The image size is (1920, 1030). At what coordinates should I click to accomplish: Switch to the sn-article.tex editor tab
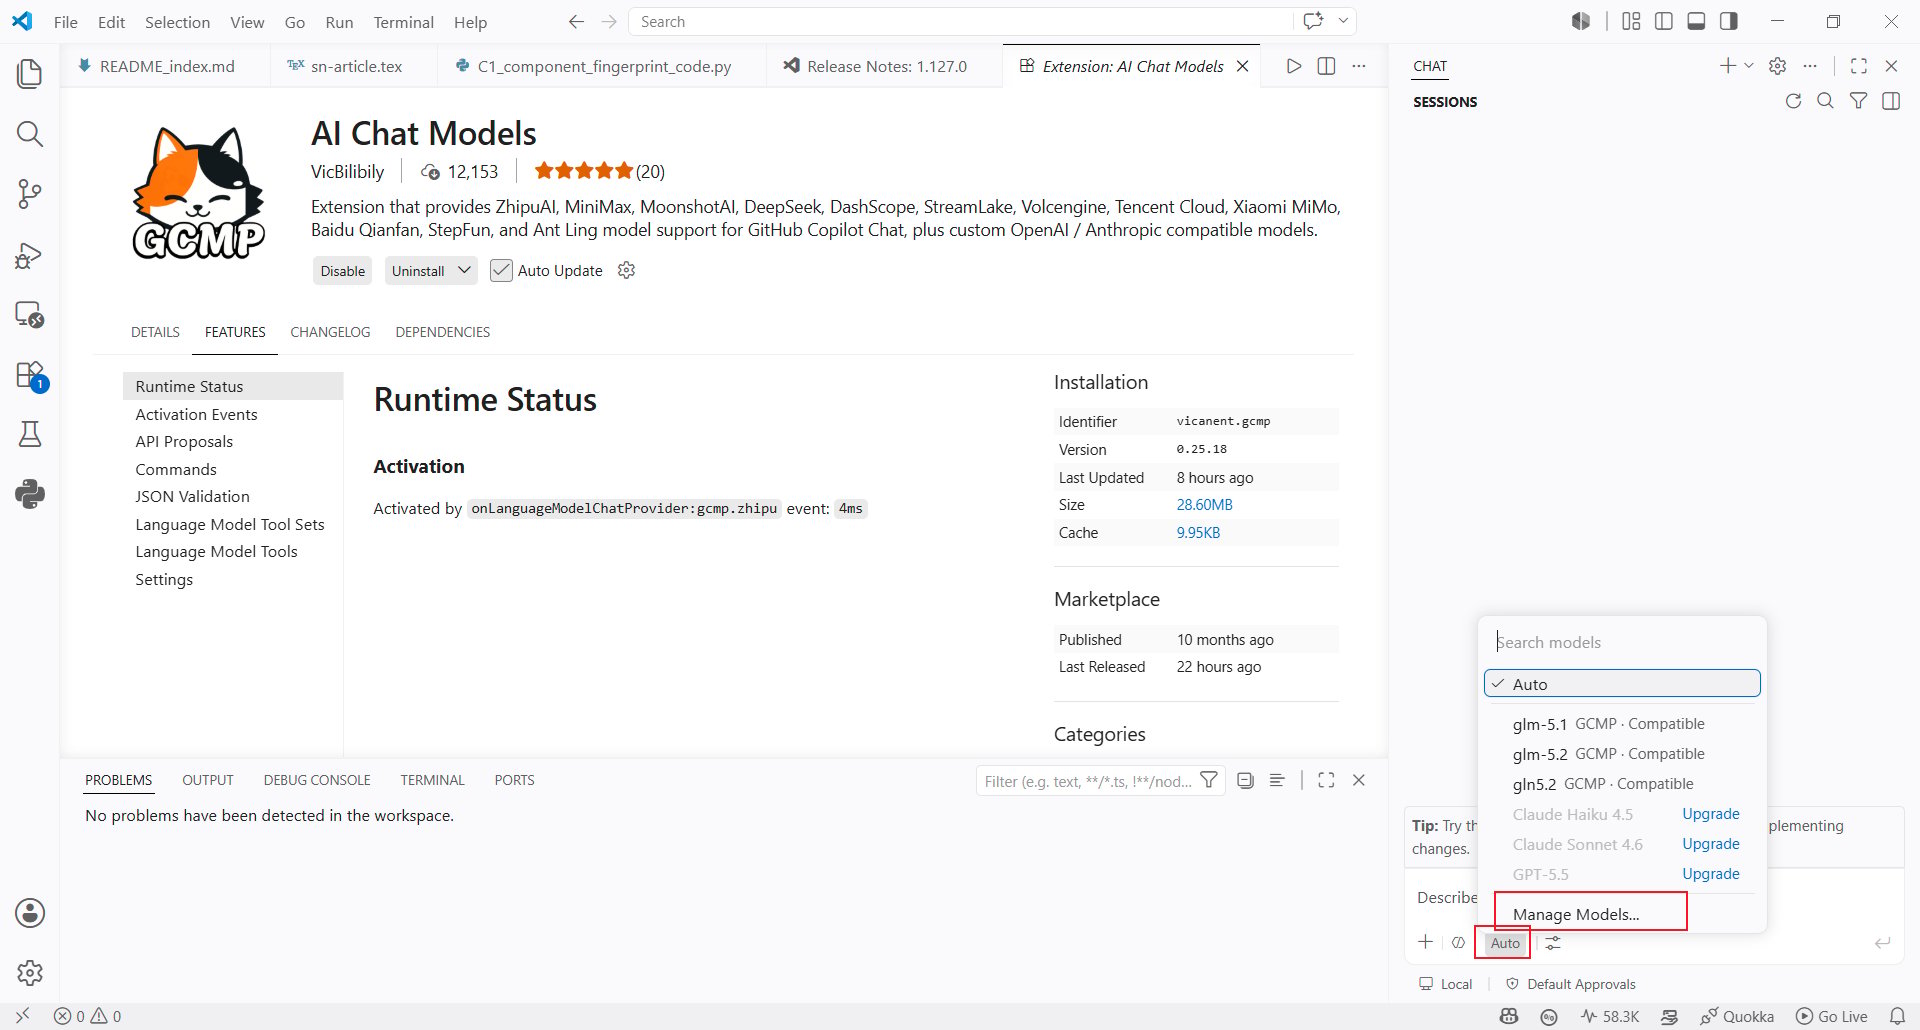pyautogui.click(x=354, y=66)
